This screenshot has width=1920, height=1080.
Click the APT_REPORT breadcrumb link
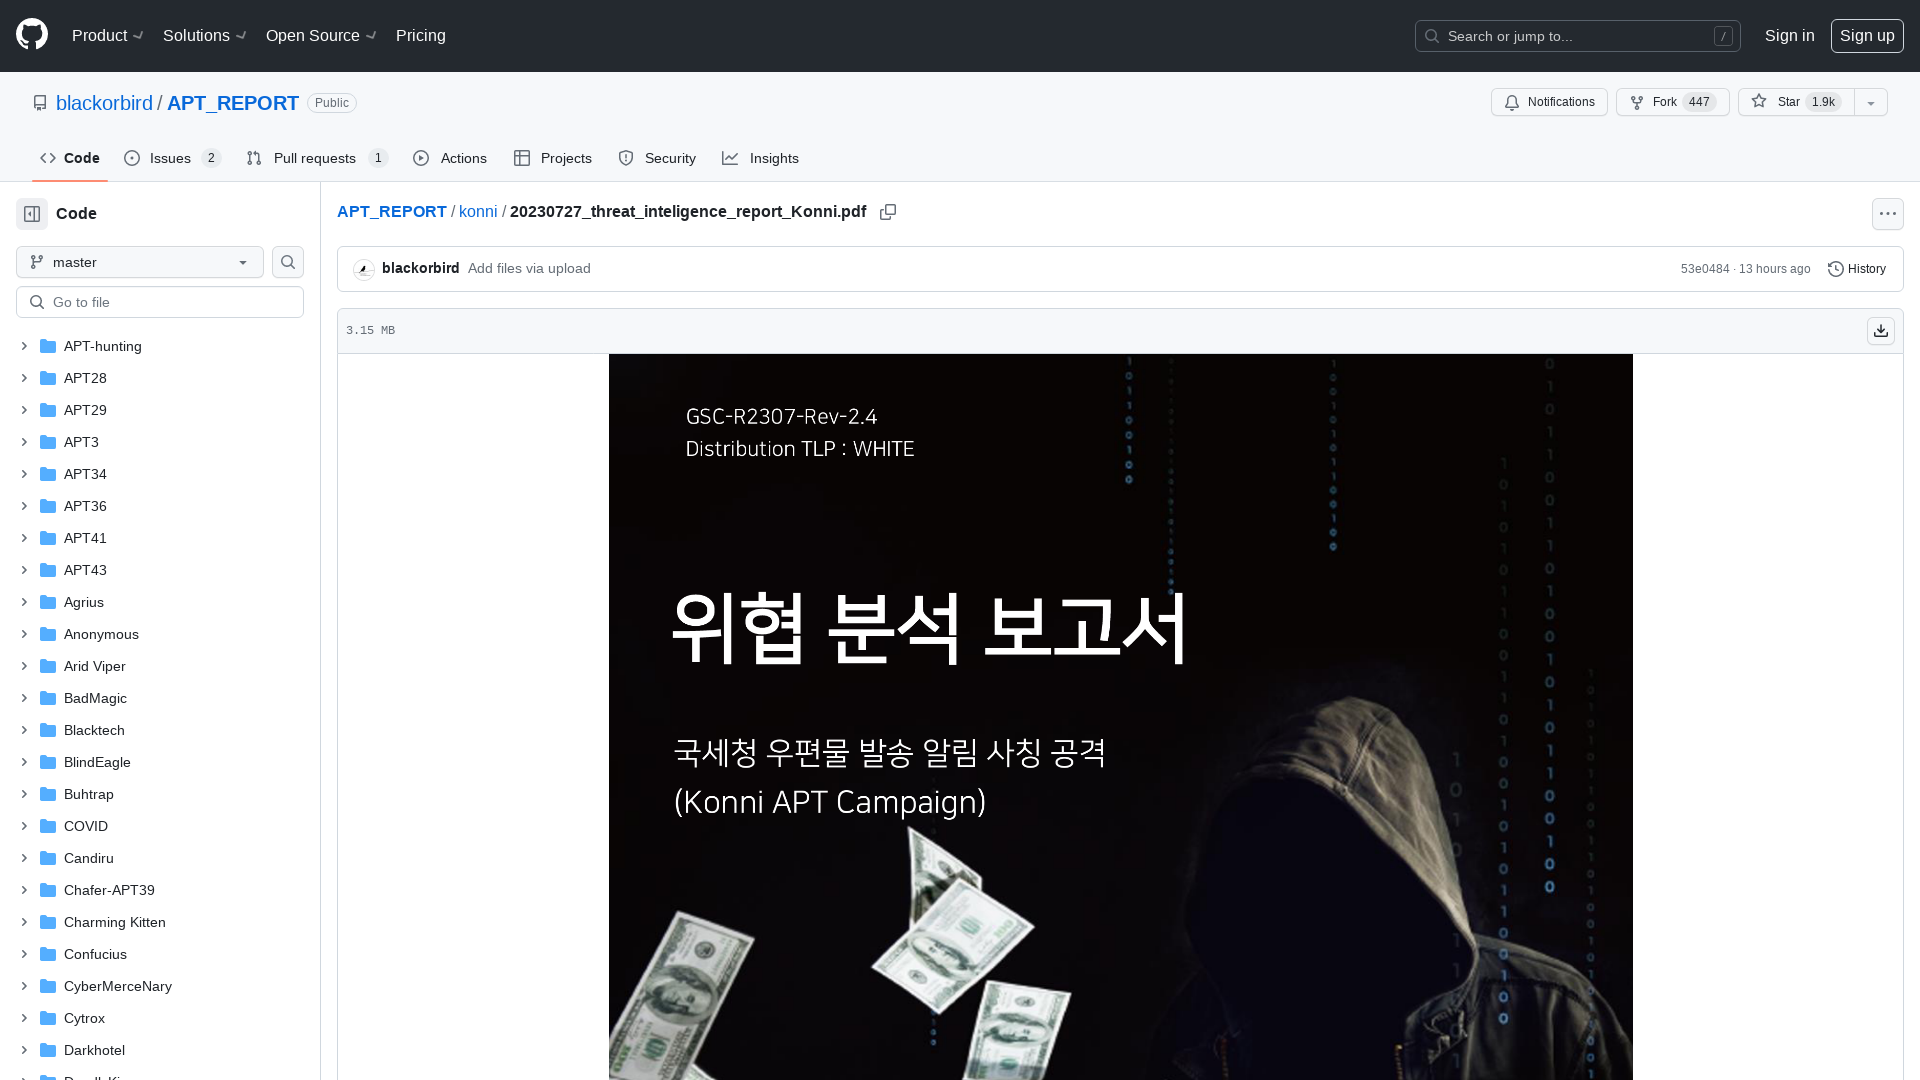[392, 211]
